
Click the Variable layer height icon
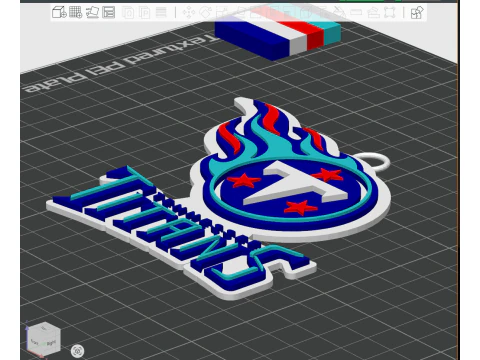[161, 13]
